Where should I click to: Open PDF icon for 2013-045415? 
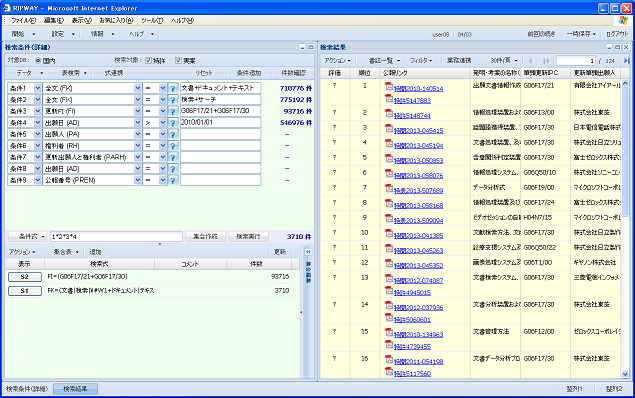click(x=389, y=129)
